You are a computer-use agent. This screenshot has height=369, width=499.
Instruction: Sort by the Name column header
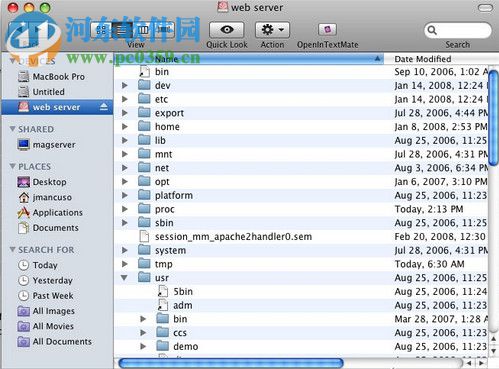(249, 59)
